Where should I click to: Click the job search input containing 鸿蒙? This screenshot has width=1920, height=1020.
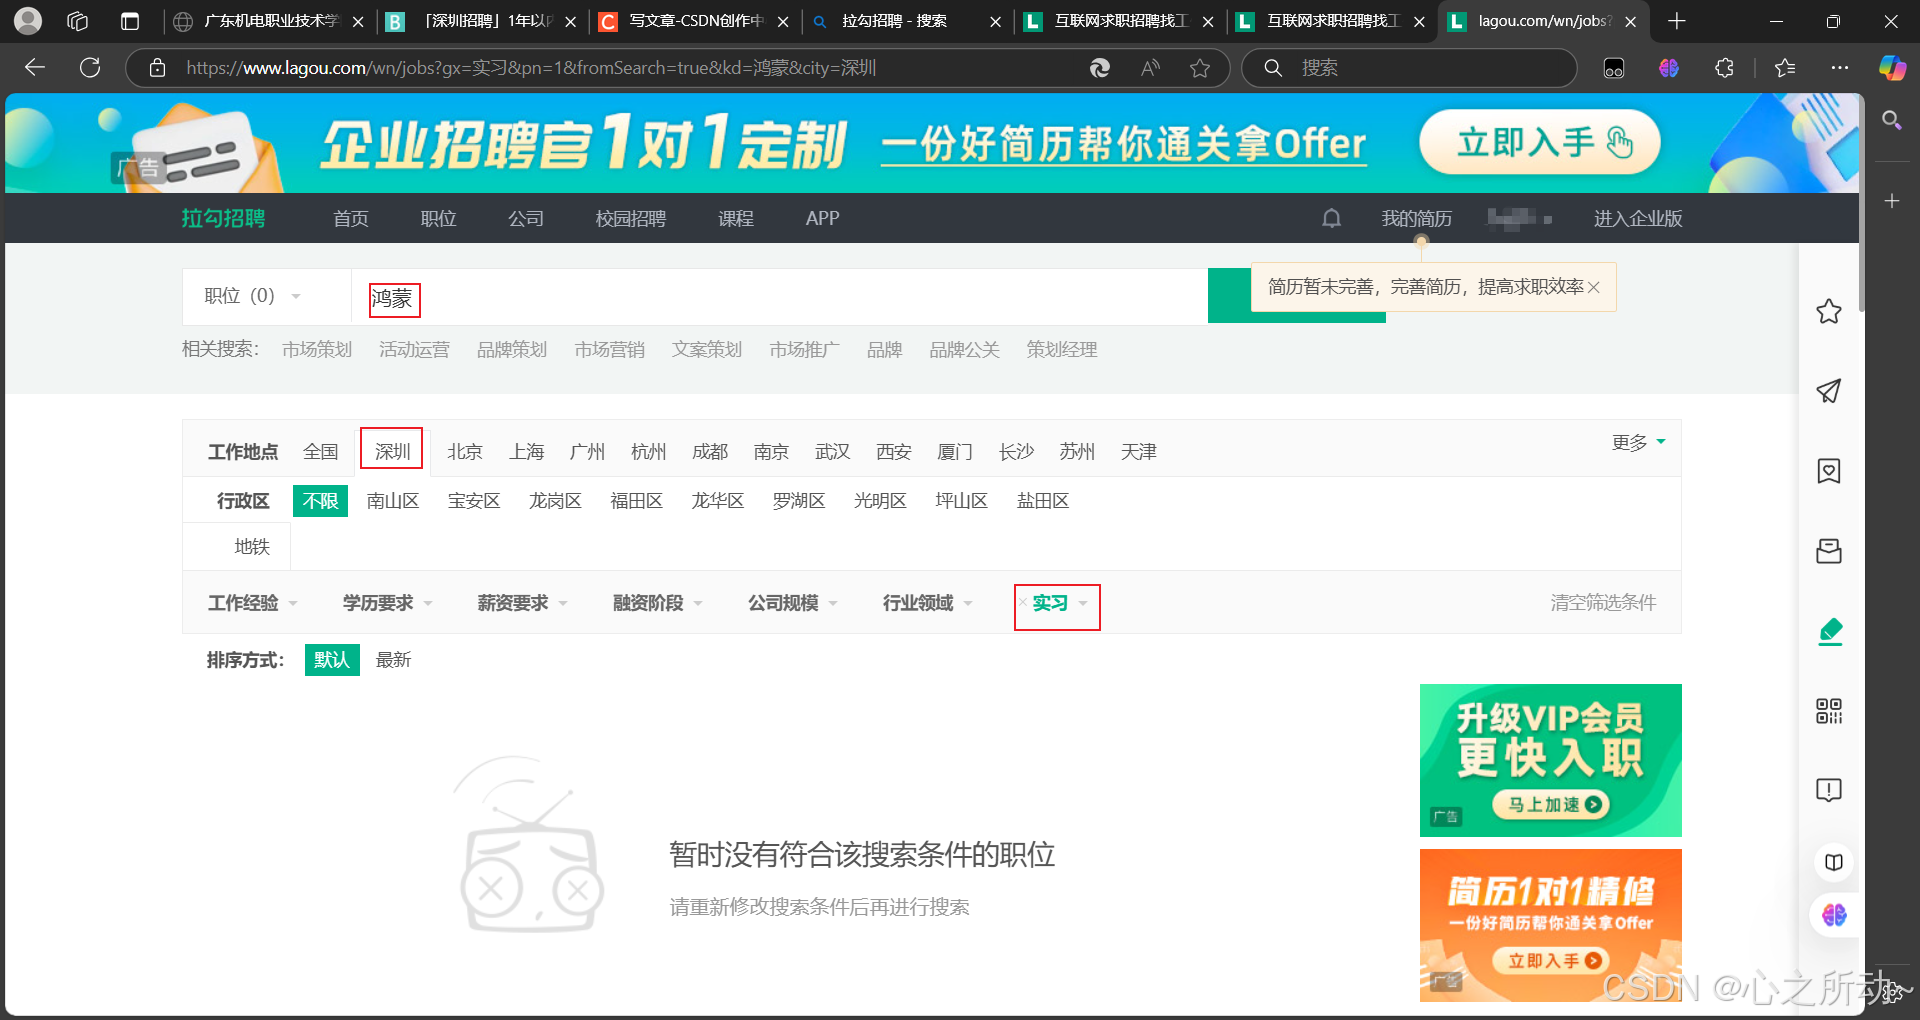pyautogui.click(x=780, y=297)
